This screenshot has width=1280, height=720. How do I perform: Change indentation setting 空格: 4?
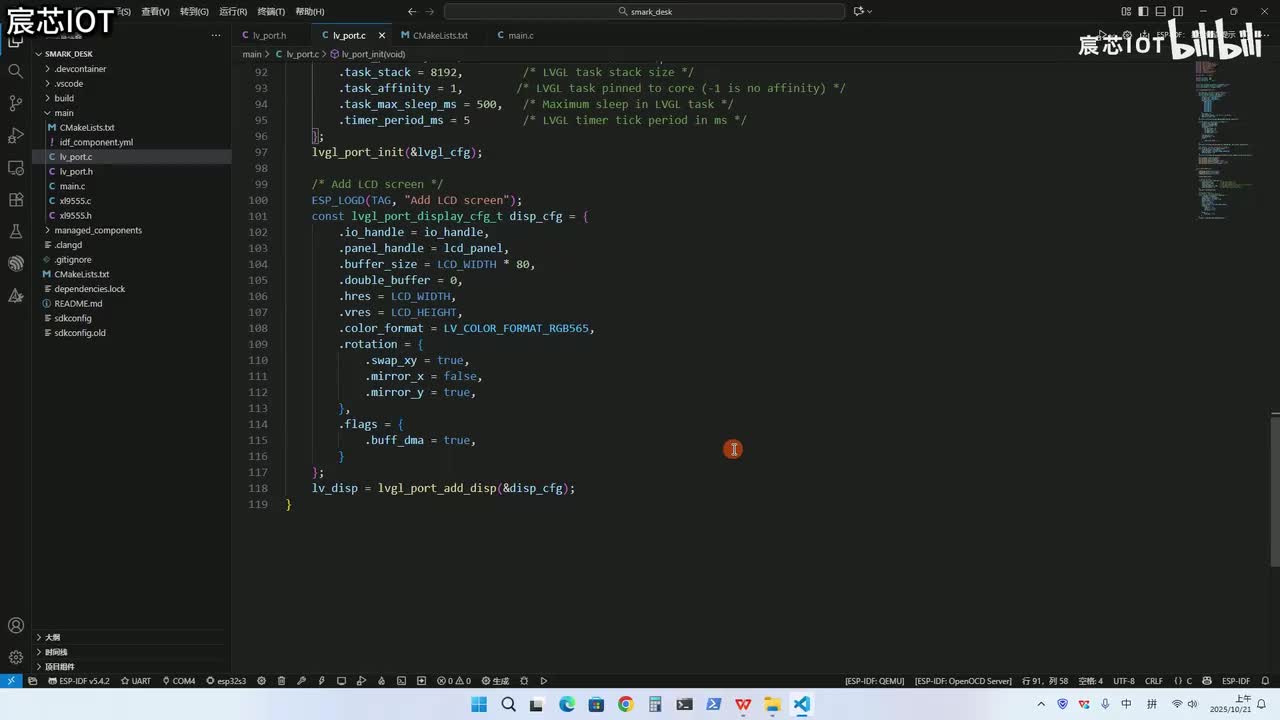tap(1089, 681)
